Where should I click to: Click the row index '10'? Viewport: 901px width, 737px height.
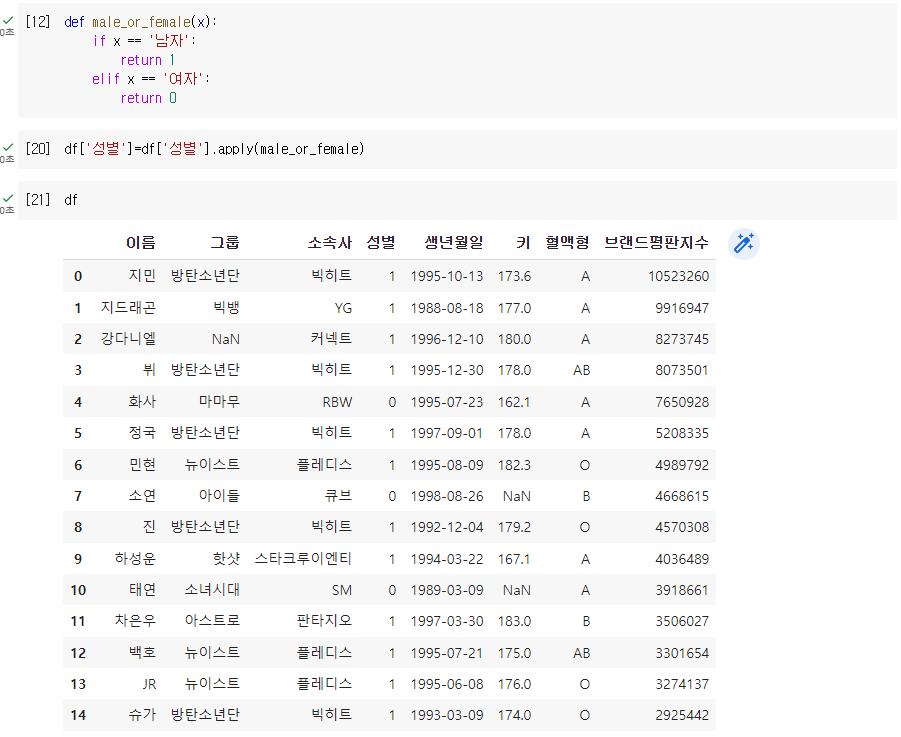click(78, 590)
